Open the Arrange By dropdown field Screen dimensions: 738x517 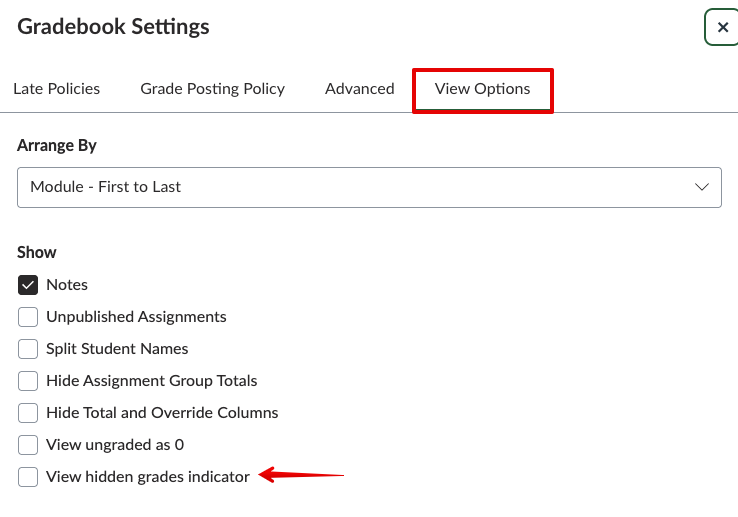pyautogui.click(x=369, y=187)
